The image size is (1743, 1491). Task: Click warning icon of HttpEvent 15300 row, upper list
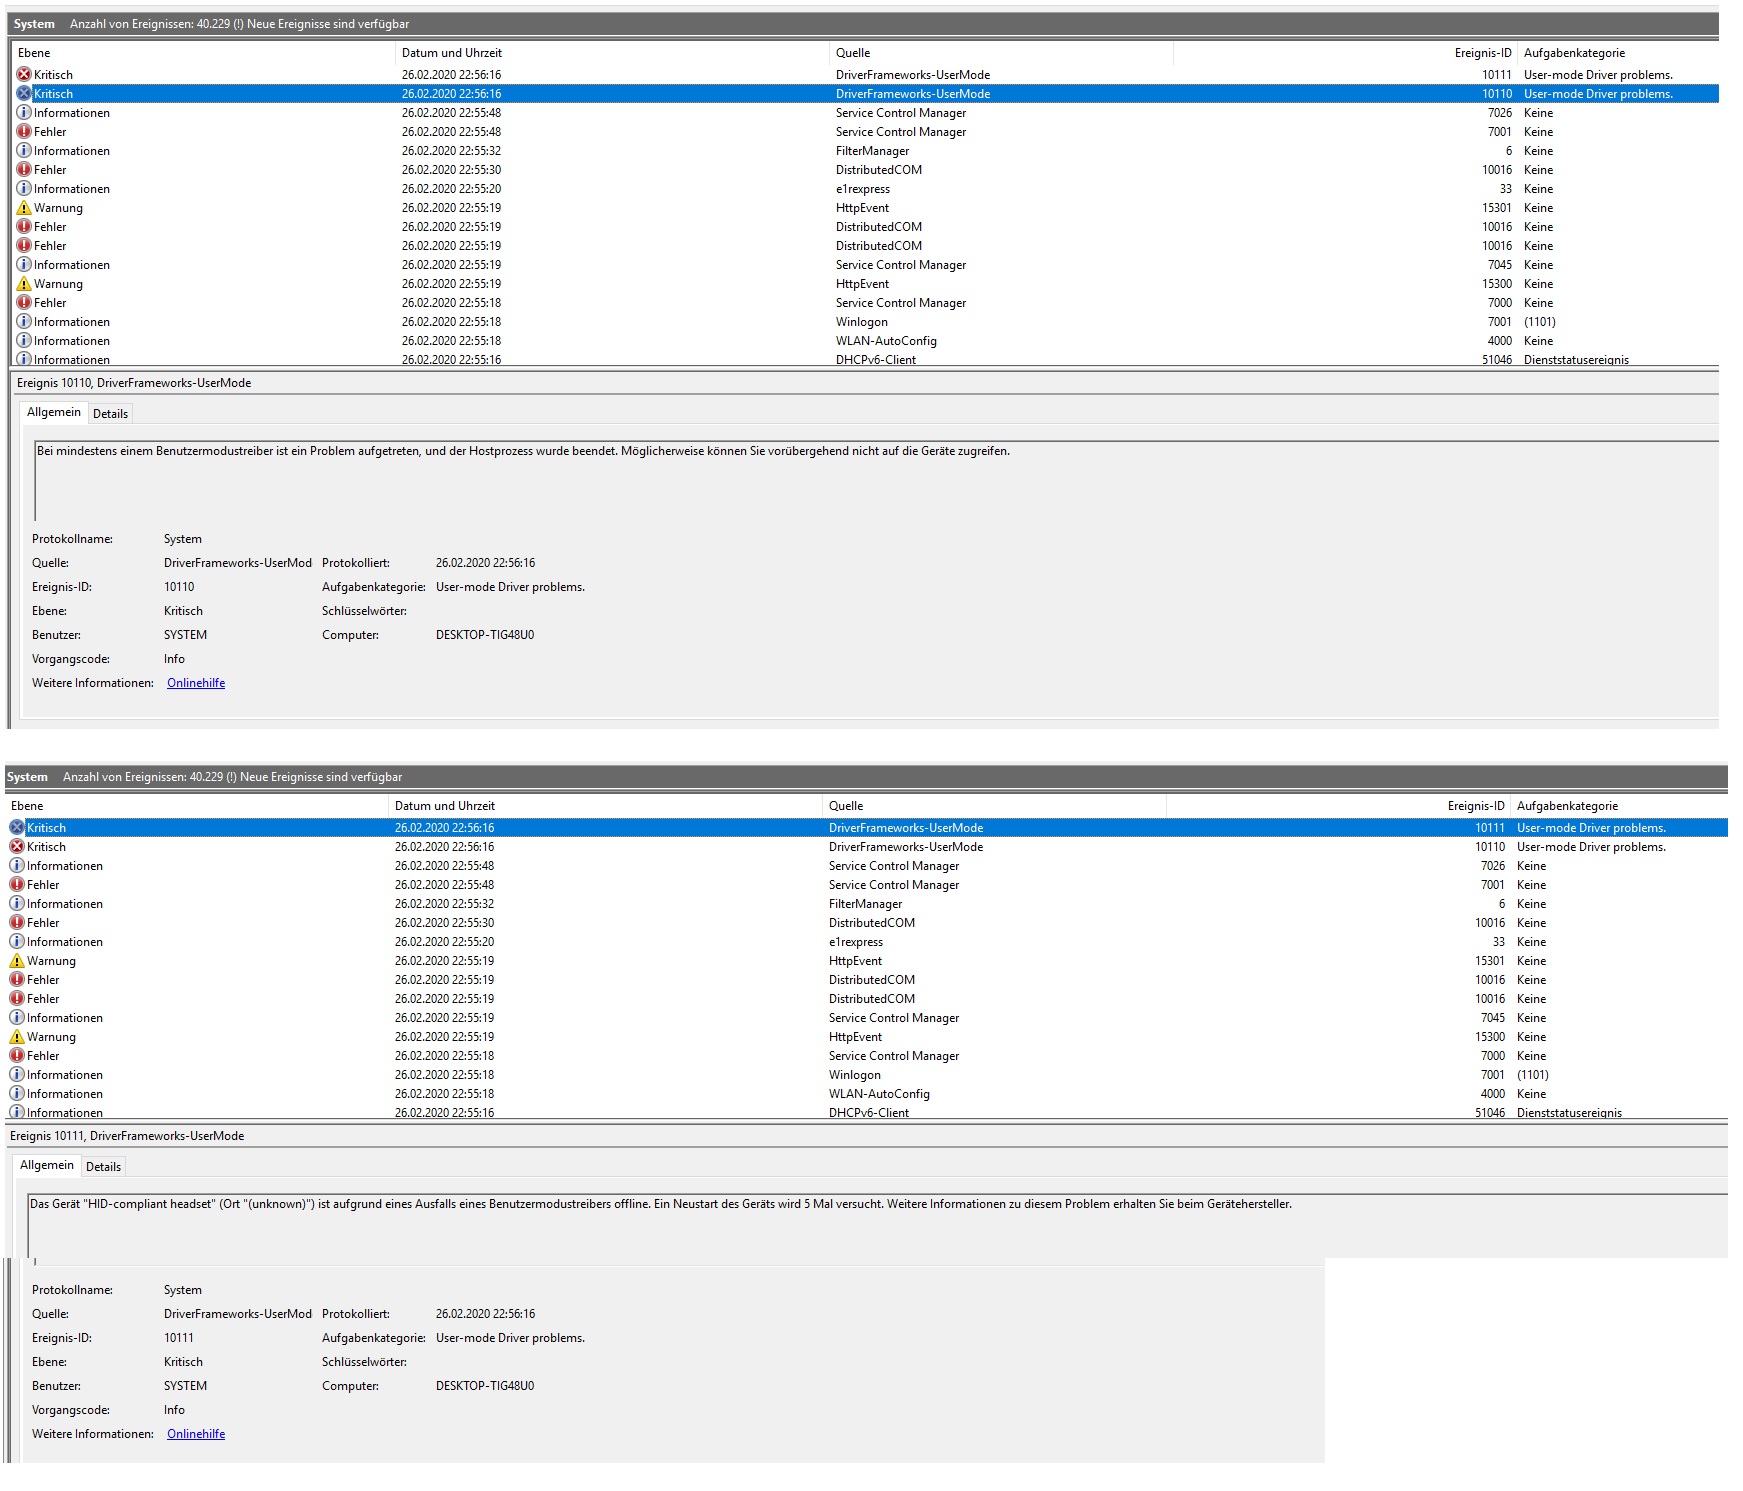[x=24, y=284]
